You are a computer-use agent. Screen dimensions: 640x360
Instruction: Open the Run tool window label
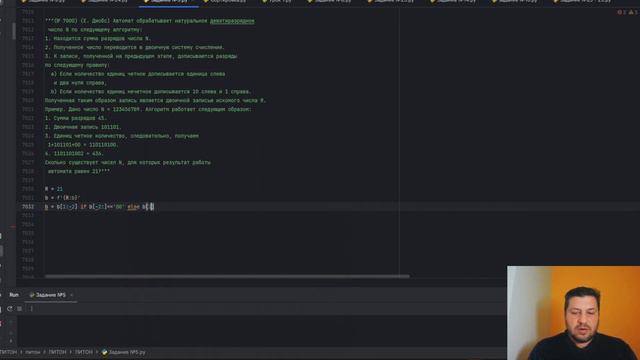[14, 295]
